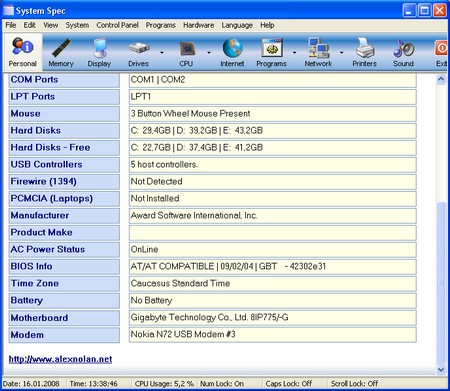This screenshot has height=391, width=450.
Task: Select the No Battery value field
Action: 273,301
